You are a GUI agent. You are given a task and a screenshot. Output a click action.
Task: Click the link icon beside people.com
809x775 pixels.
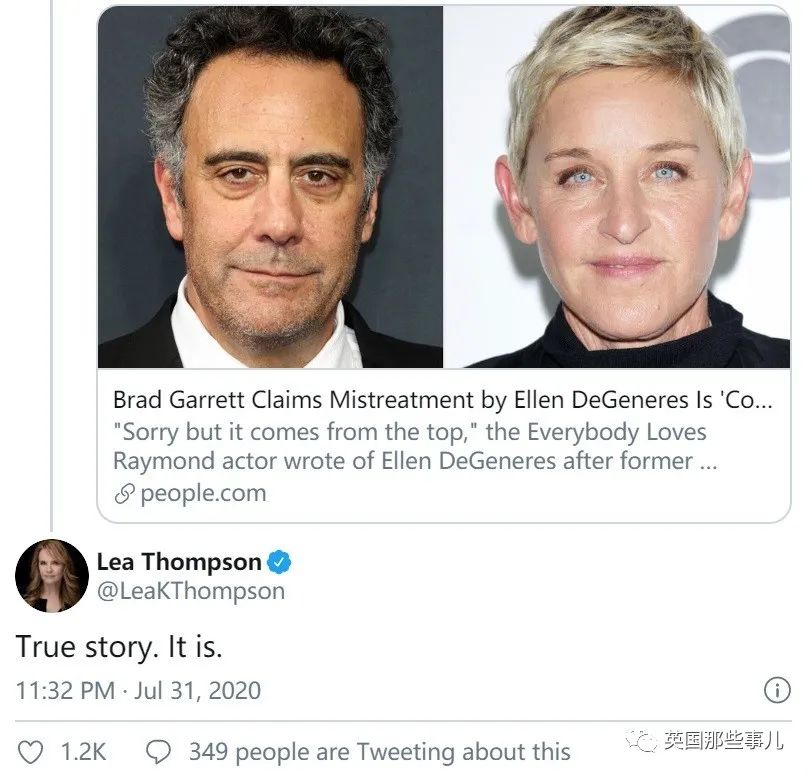(x=124, y=494)
